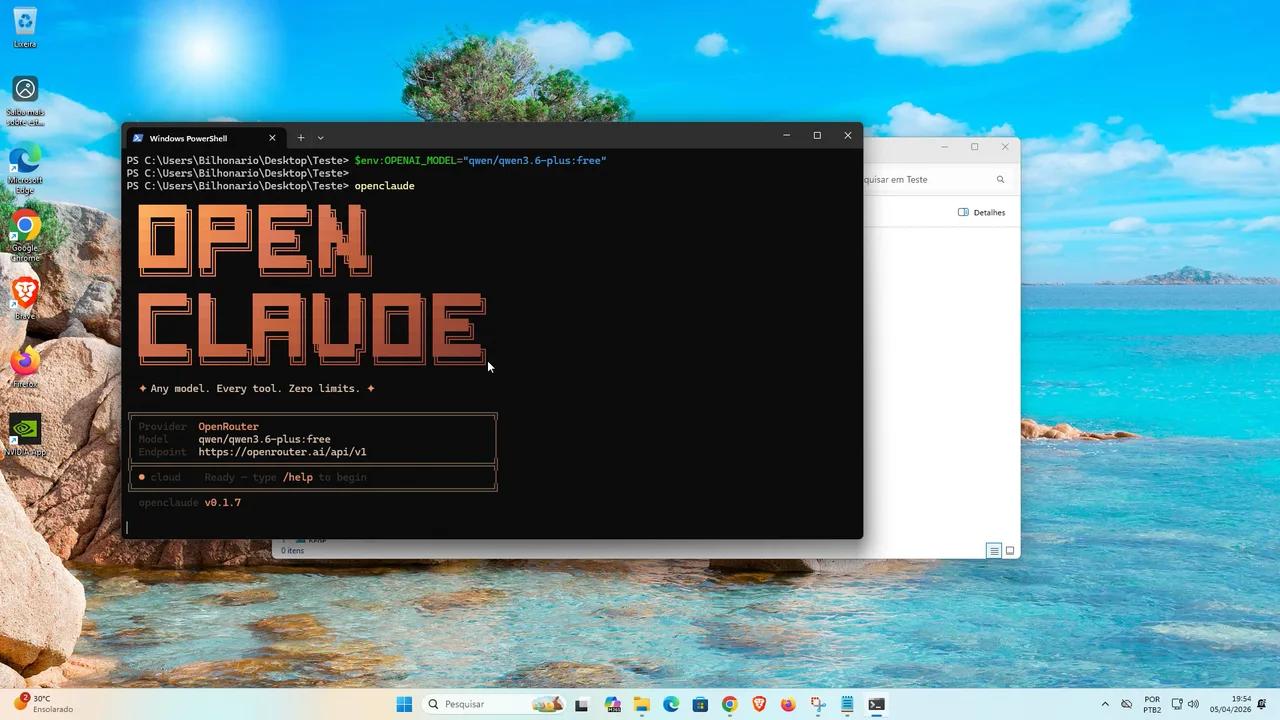Maximize the File Explorer window

point(975,147)
